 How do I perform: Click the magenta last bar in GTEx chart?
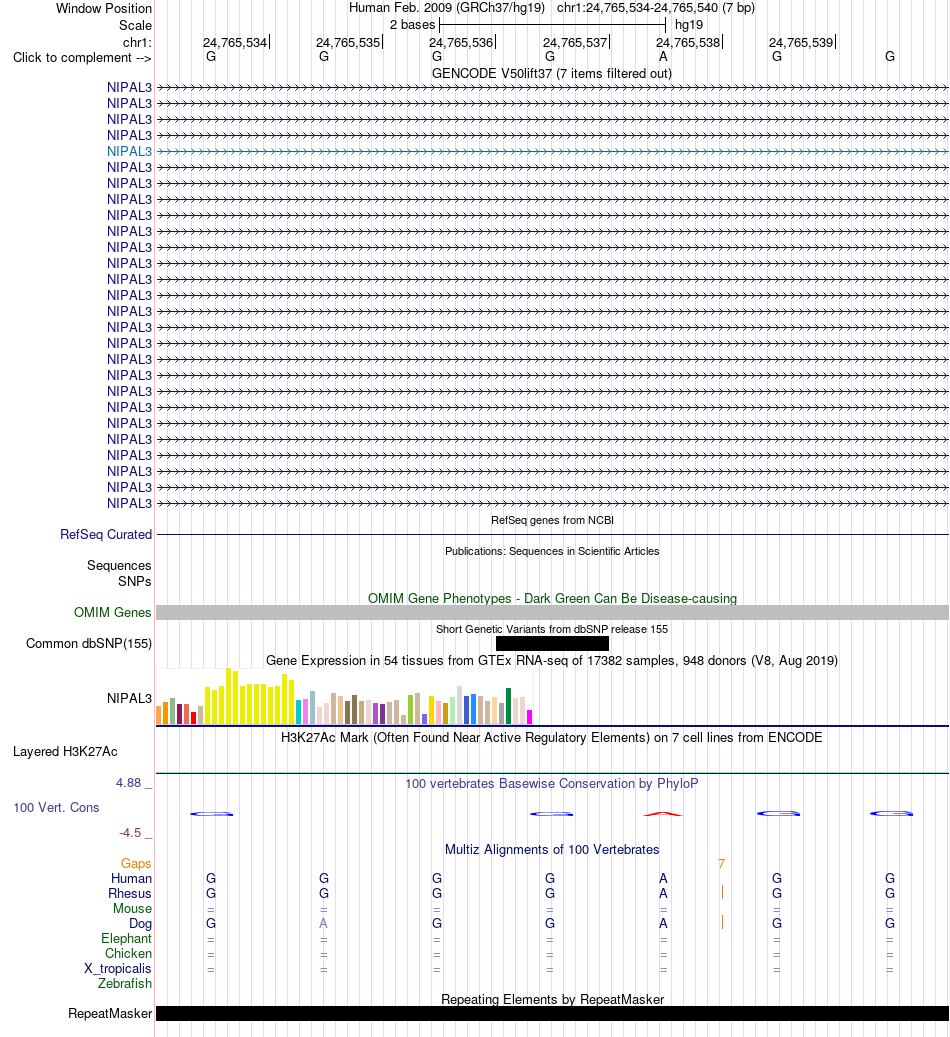tap(529, 717)
